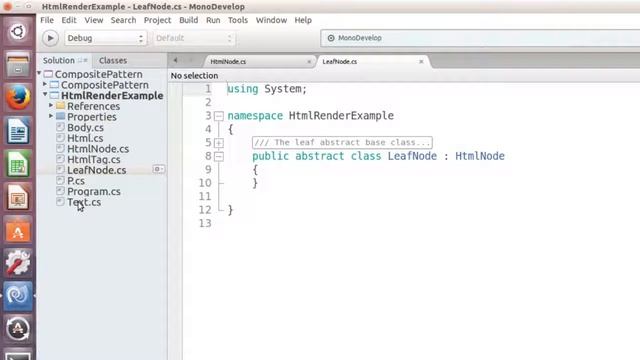Open the Search menu
This screenshot has height=360, width=640.
click(x=123, y=20)
